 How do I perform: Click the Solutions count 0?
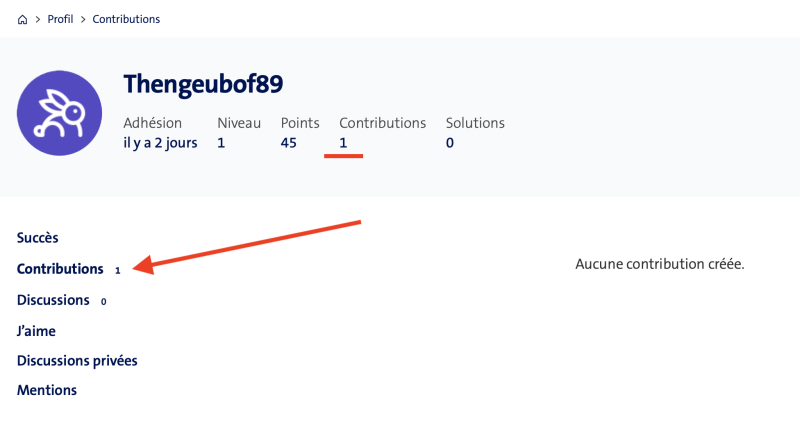click(450, 143)
